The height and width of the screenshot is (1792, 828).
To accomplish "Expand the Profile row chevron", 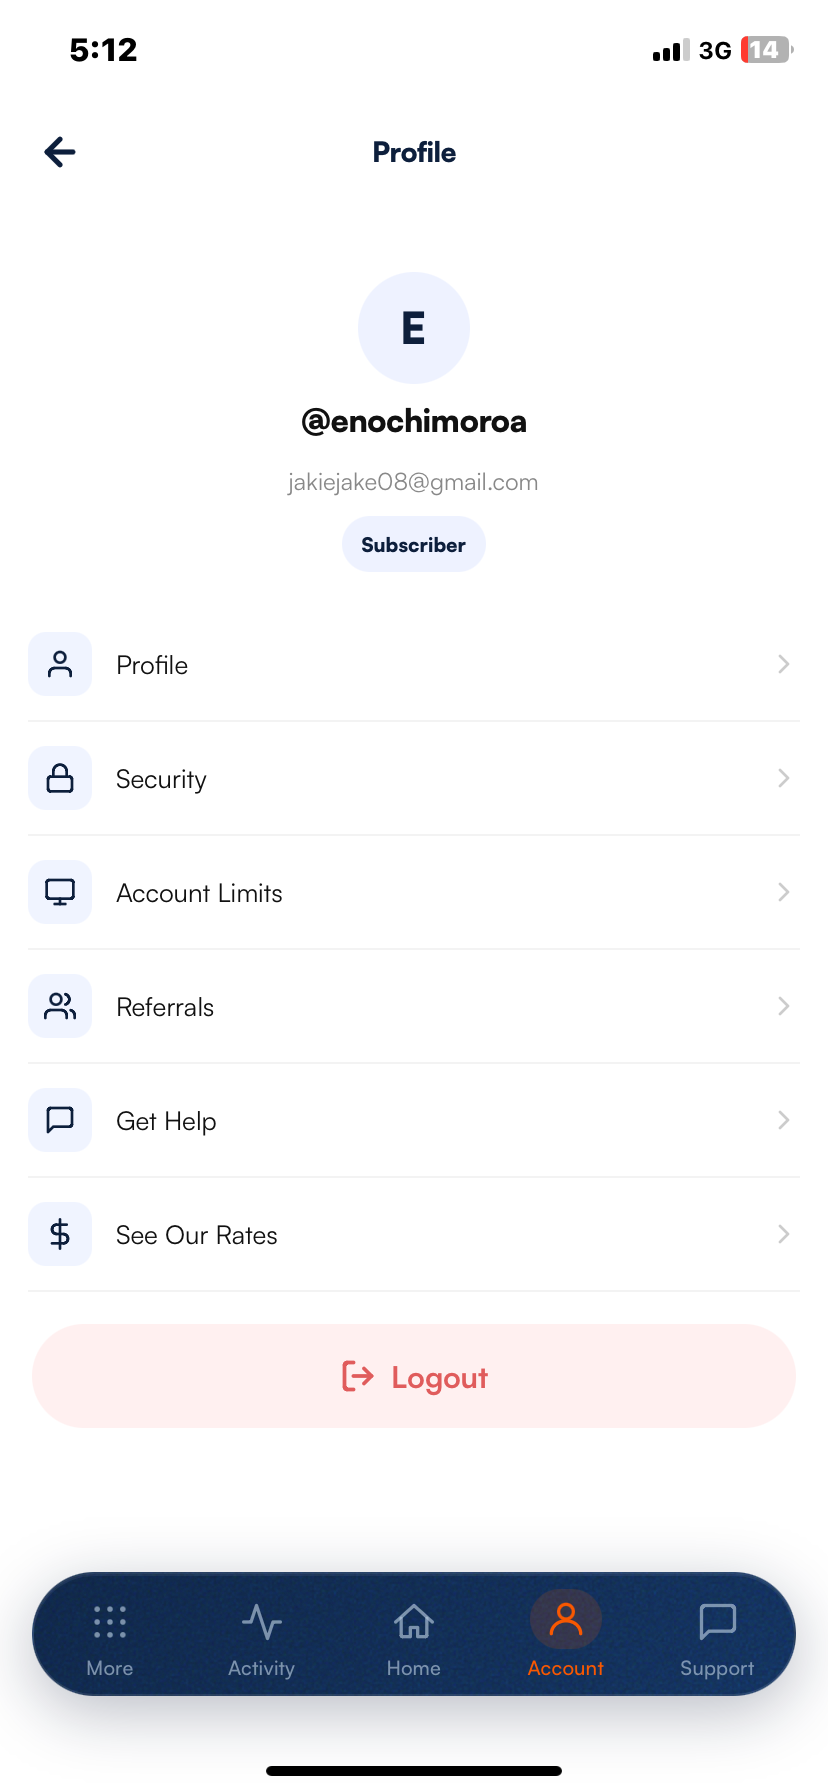I will coord(784,664).
